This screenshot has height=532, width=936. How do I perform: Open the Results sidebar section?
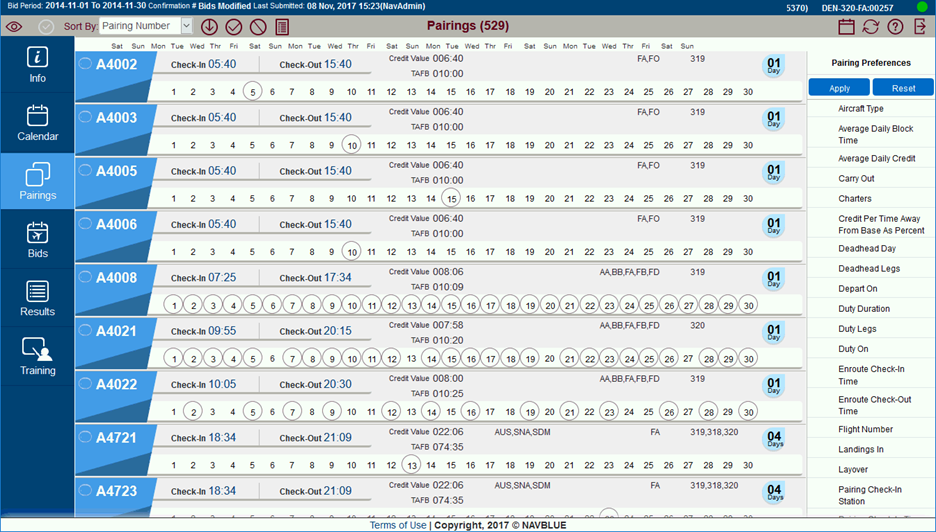37,298
